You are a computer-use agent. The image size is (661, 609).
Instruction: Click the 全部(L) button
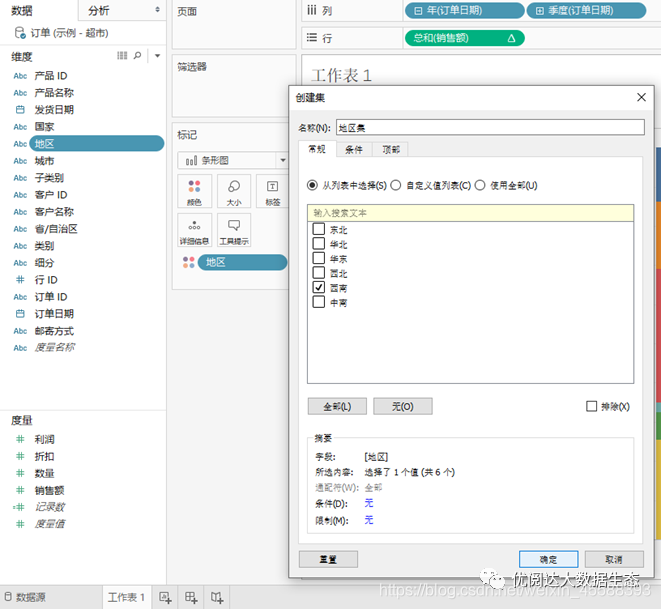337,406
